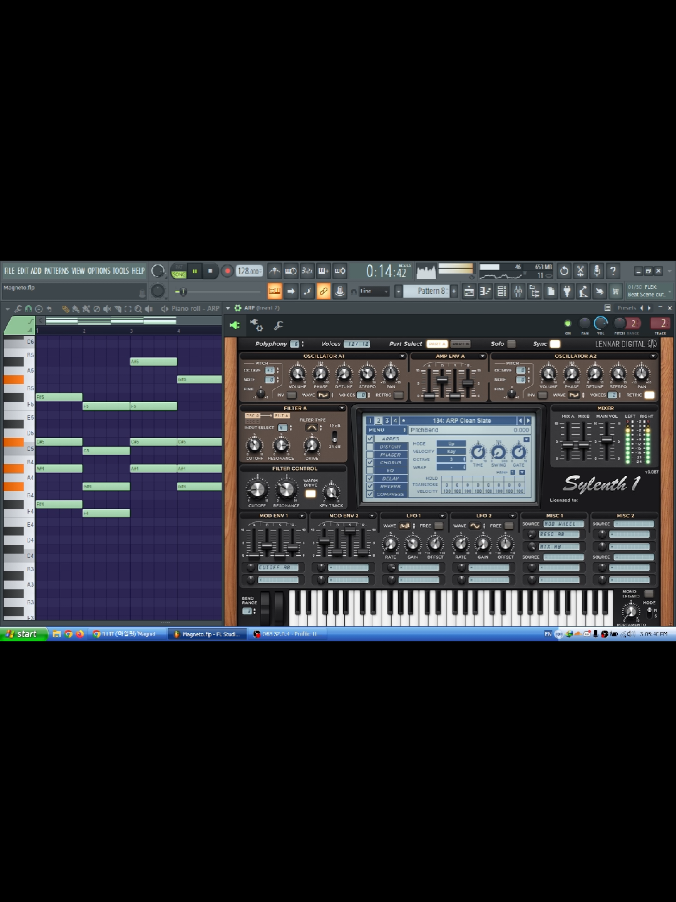
Task: Open the FILE menu in FL Studio
Action: pyautogui.click(x=9, y=271)
